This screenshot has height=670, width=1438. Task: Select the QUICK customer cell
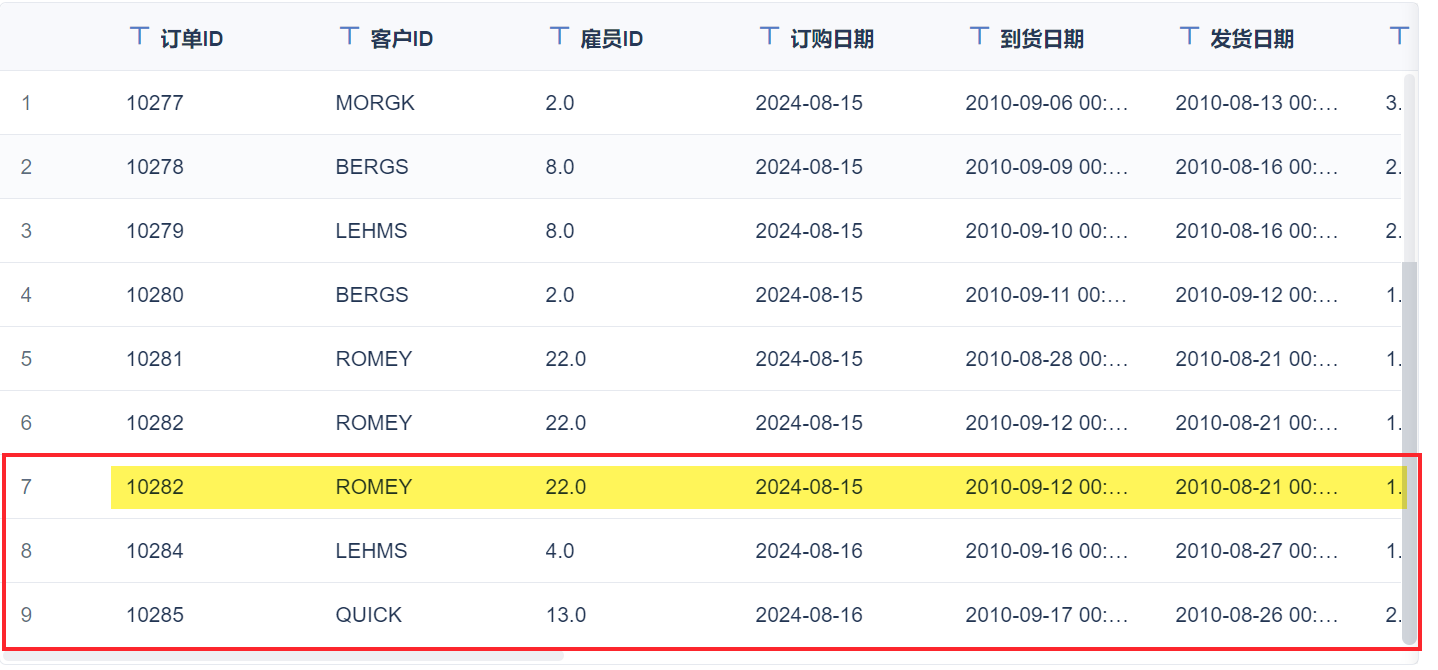click(x=369, y=615)
